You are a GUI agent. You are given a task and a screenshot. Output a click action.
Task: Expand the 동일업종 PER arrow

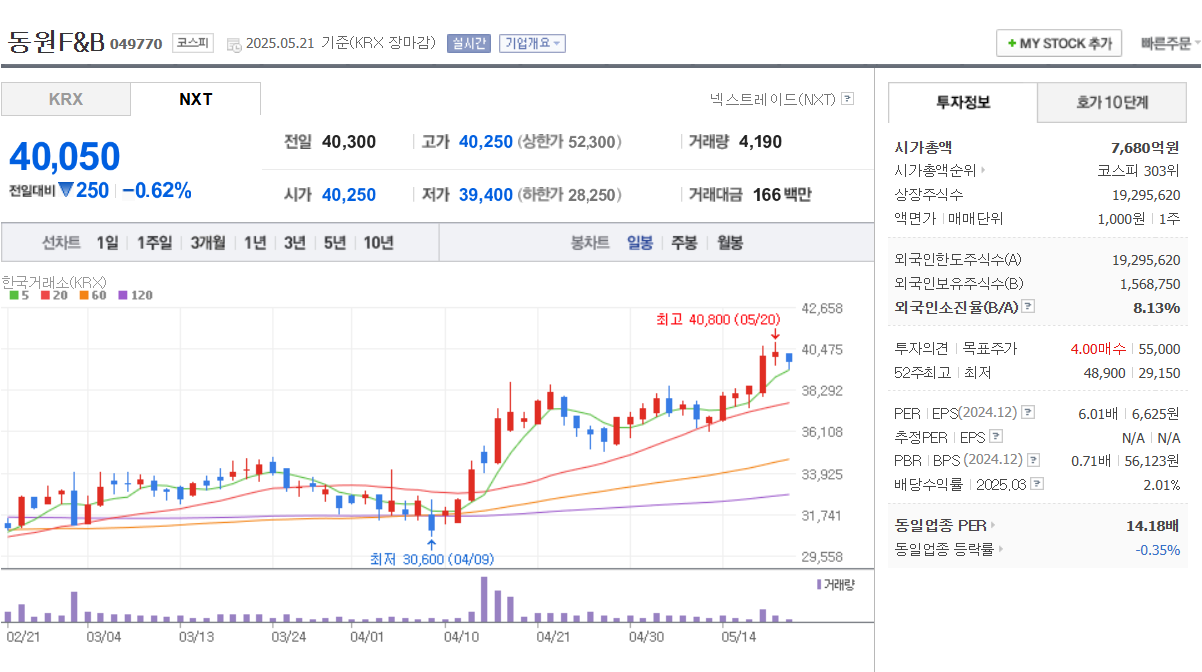993,525
